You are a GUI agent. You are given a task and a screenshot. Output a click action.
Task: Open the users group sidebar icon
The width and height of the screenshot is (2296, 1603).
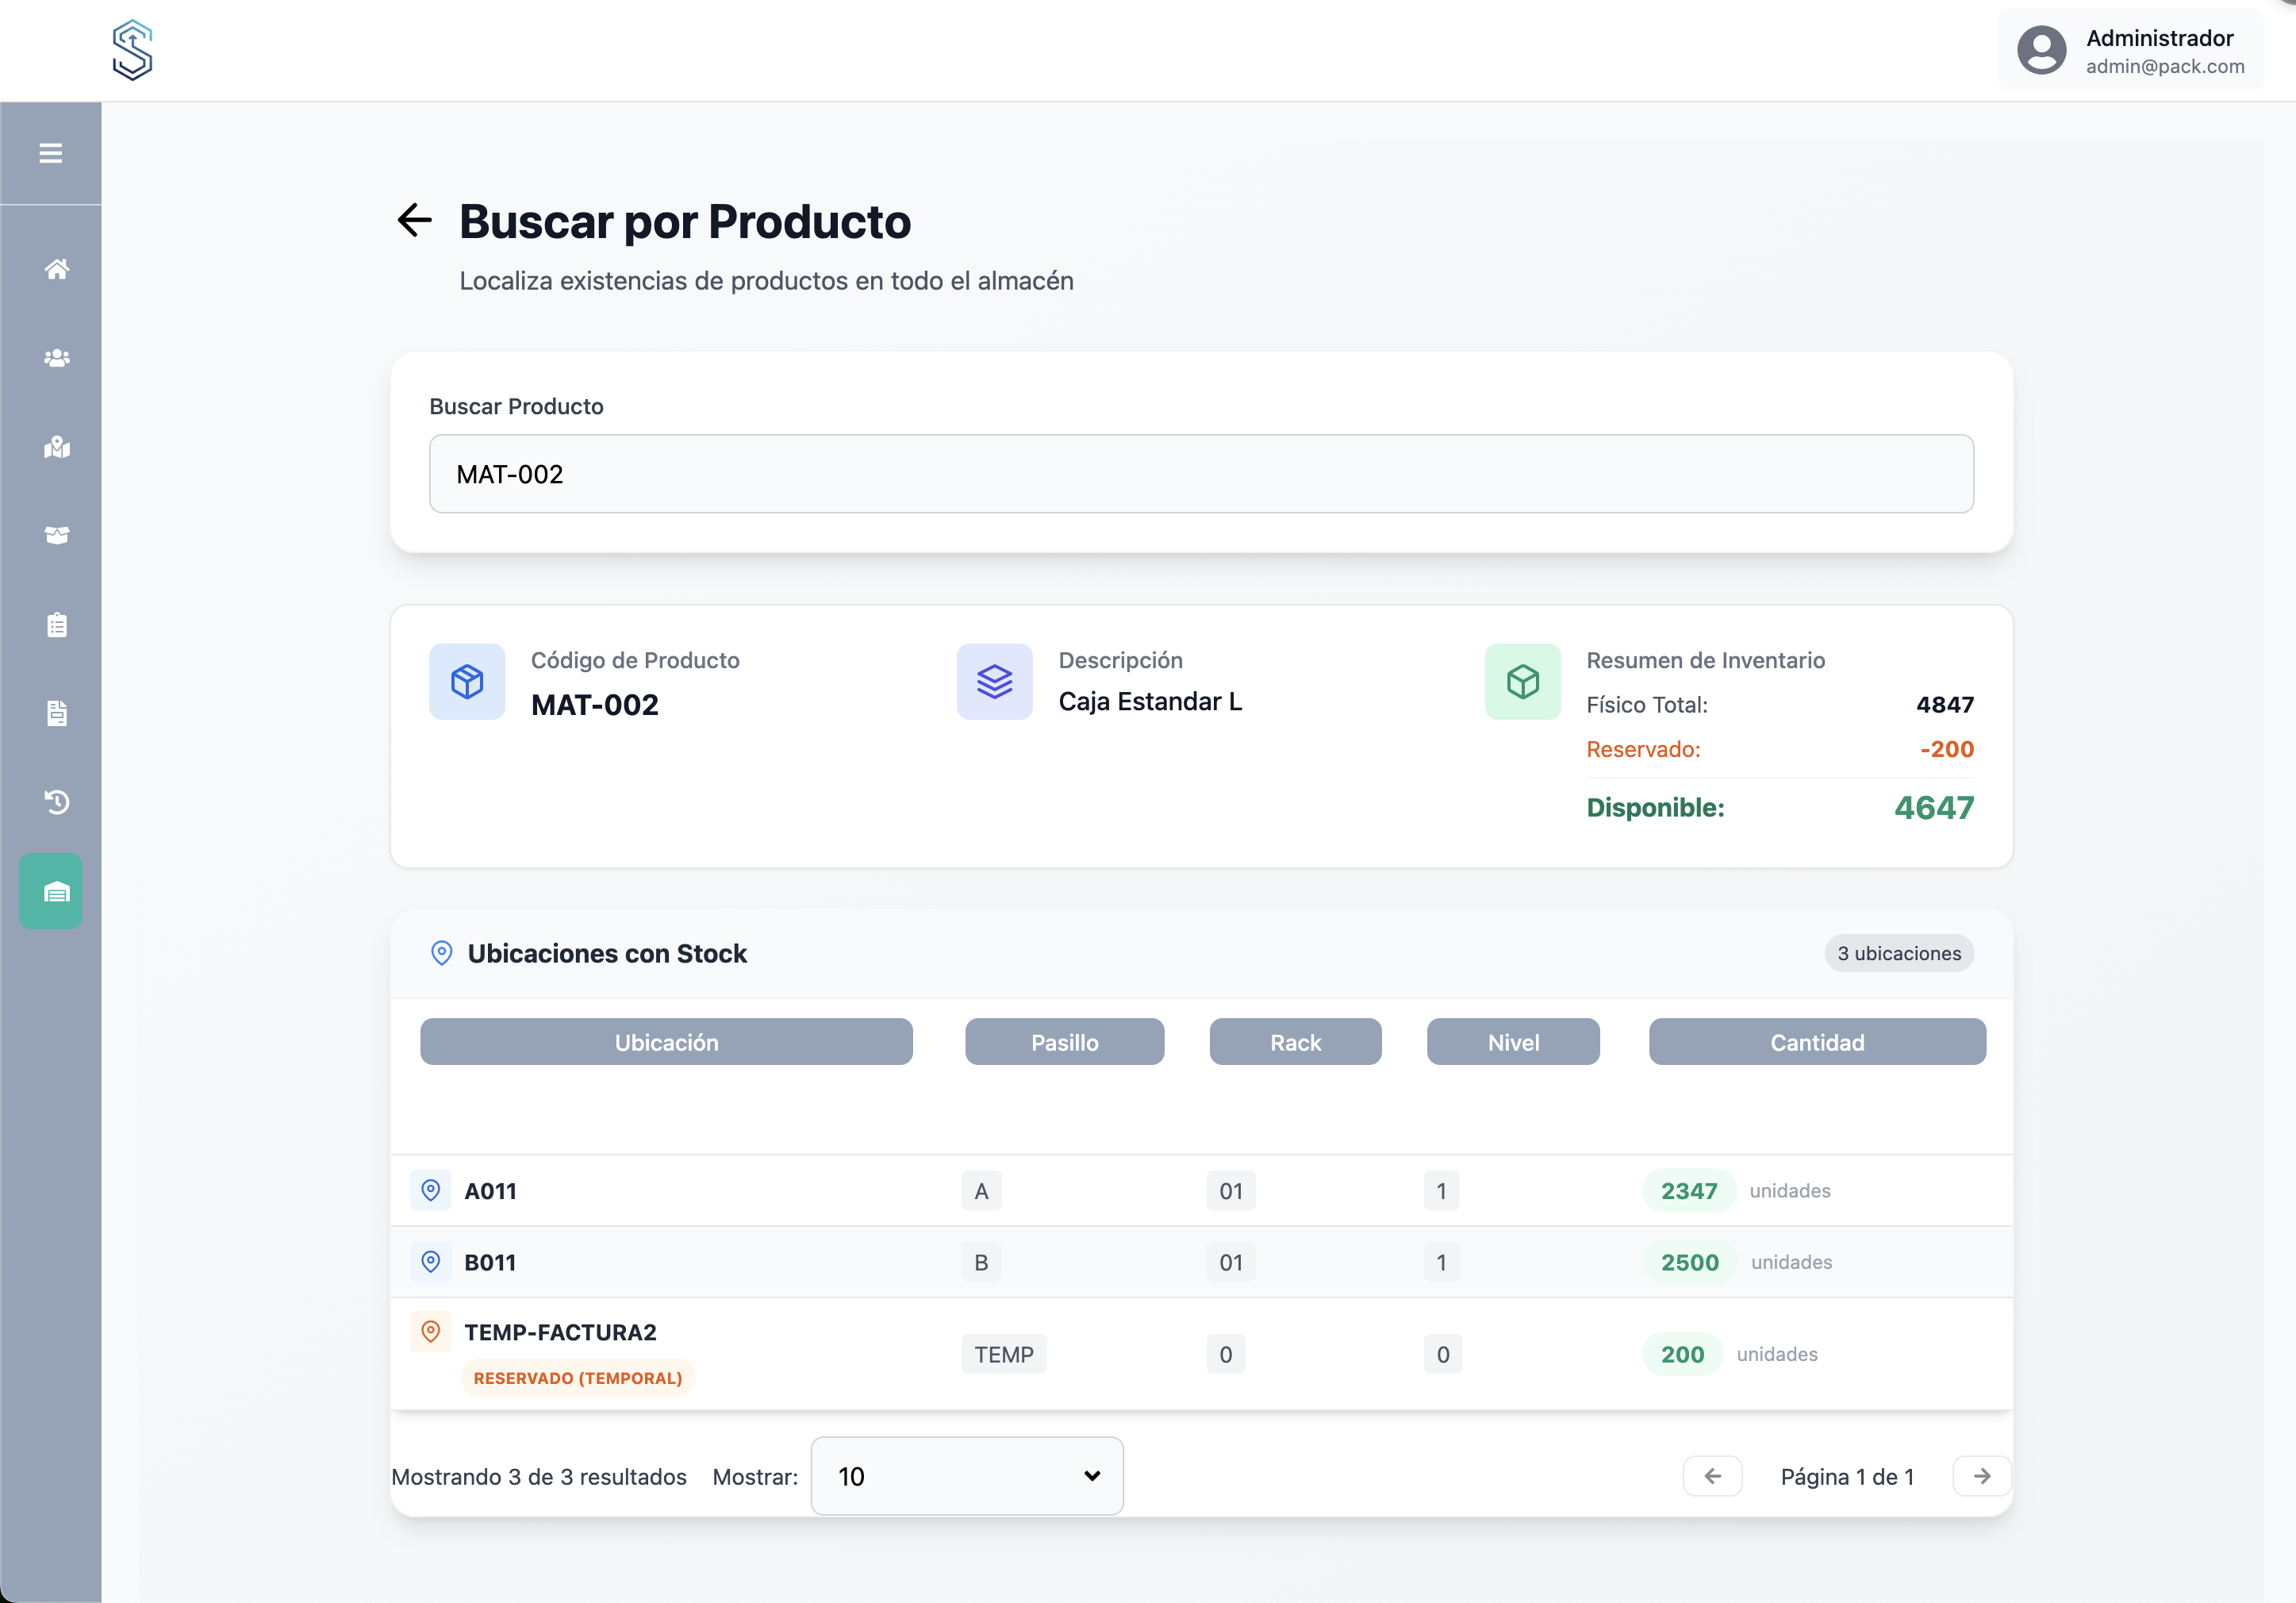coord(57,358)
